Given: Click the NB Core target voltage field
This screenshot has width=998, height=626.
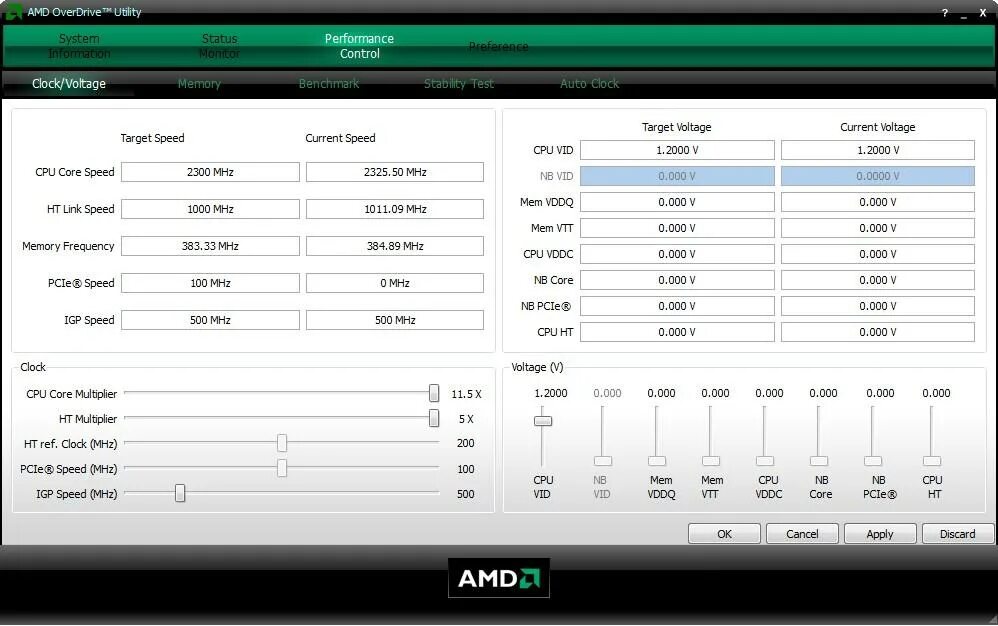Looking at the screenshot, I should point(677,280).
